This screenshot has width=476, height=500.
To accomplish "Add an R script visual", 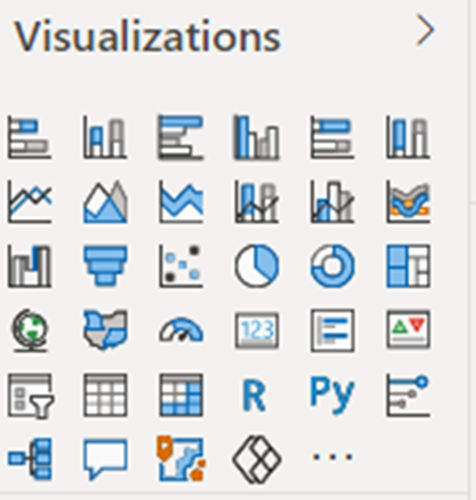I will [254, 396].
